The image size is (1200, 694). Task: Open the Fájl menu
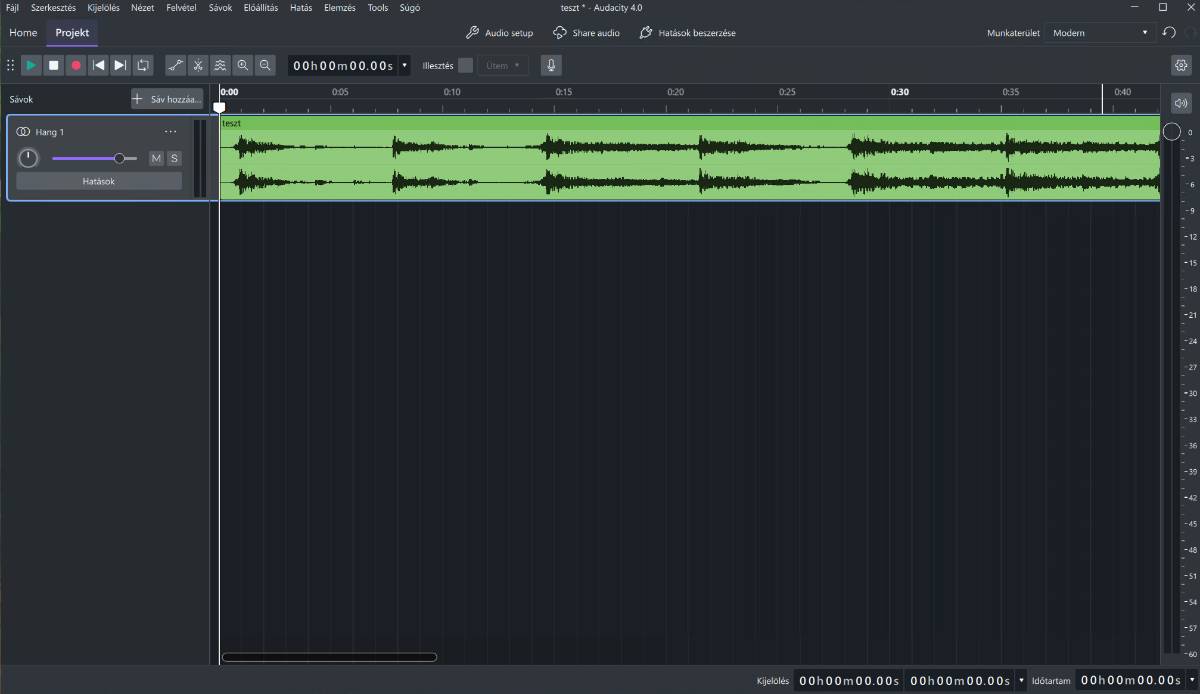coord(12,8)
